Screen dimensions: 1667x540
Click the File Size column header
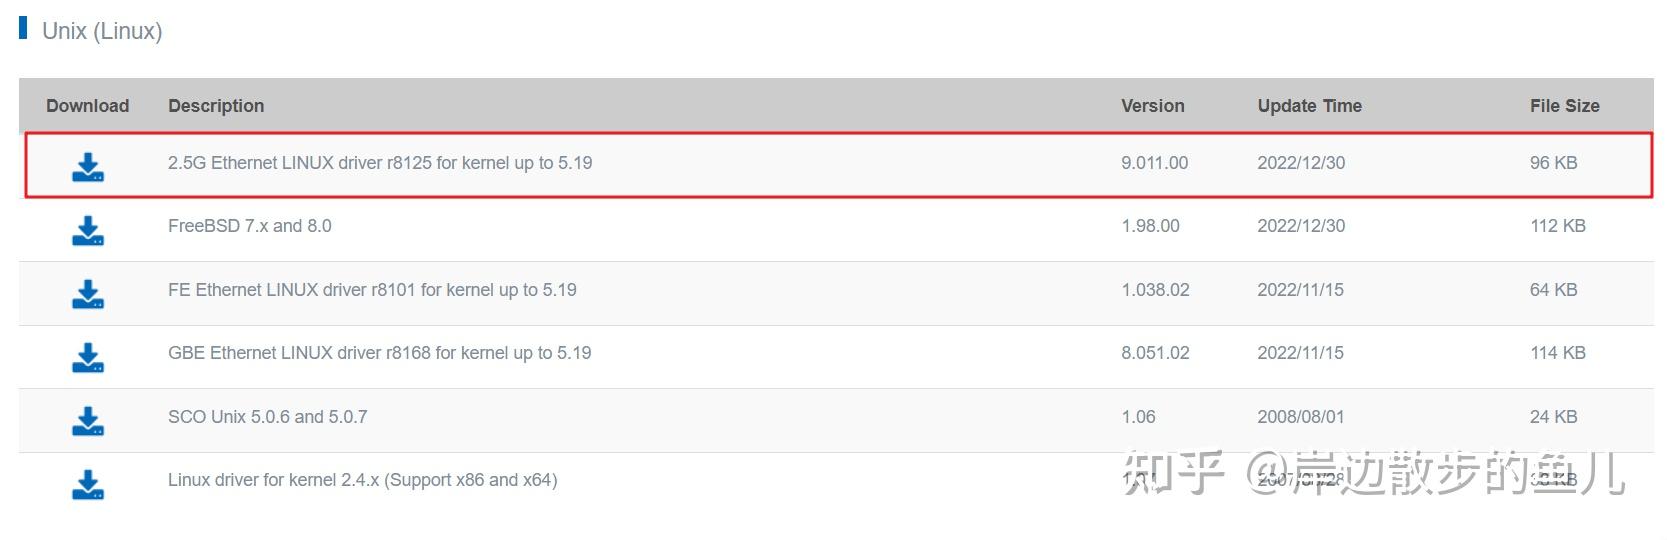(x=1564, y=106)
